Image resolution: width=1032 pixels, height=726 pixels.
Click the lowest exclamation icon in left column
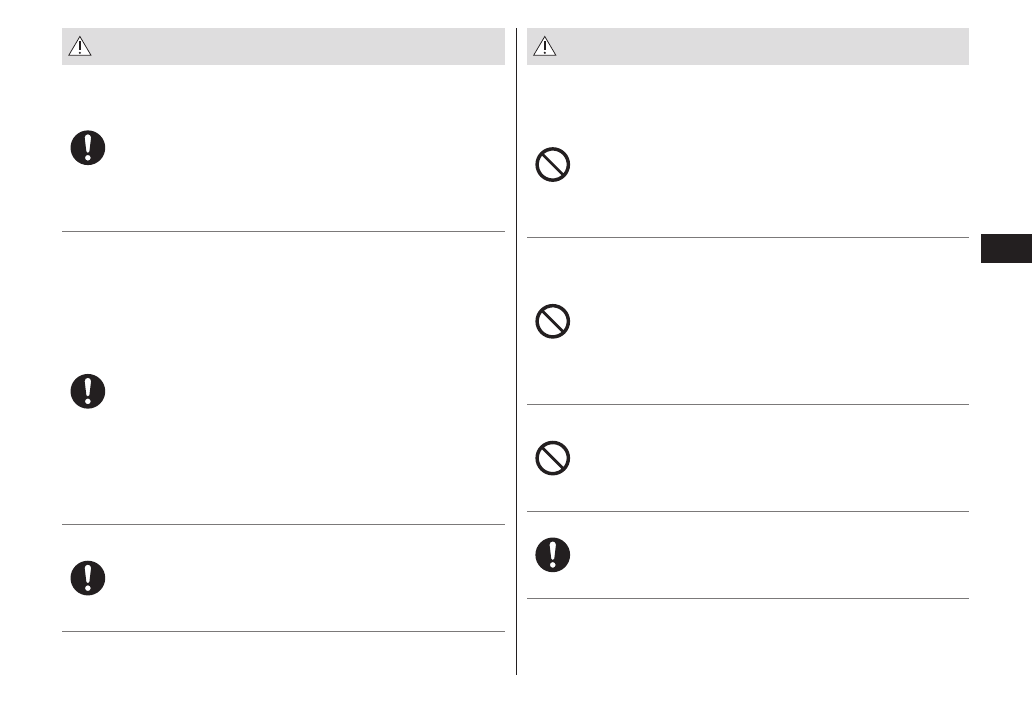[x=88, y=577]
